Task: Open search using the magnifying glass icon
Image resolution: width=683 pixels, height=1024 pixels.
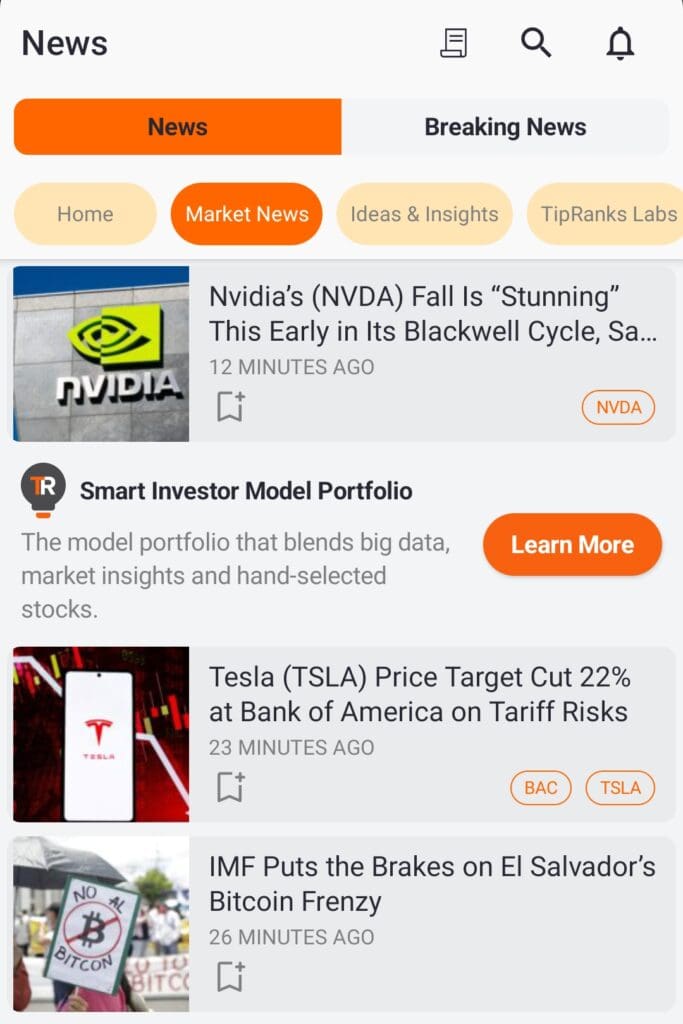Action: 536,43
